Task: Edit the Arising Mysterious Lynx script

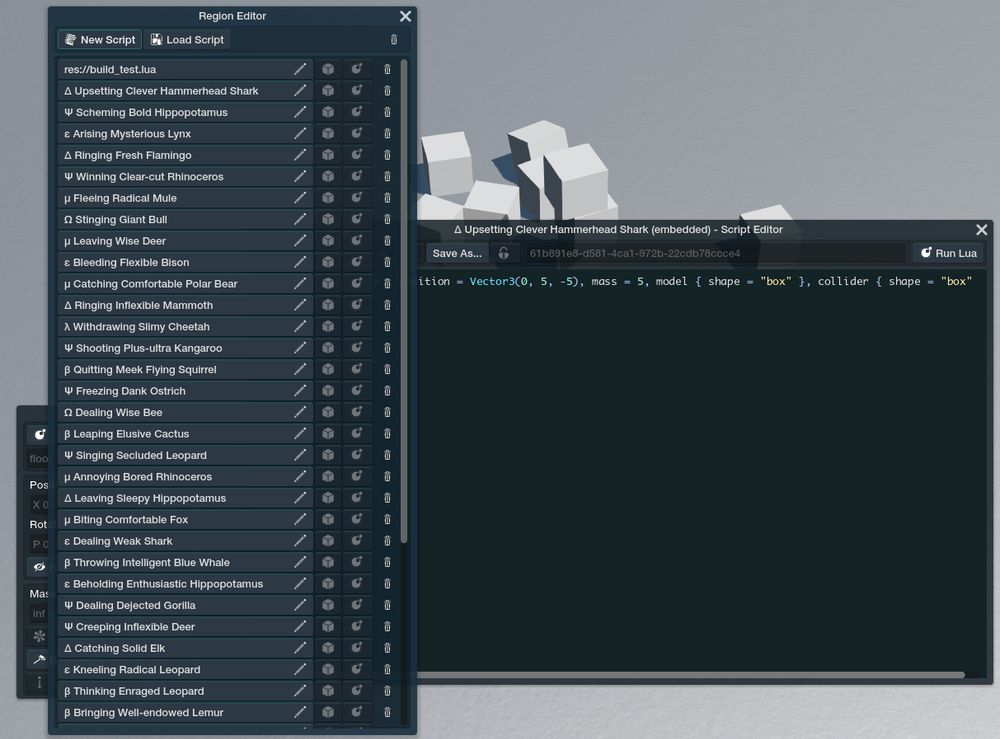Action: [x=300, y=134]
